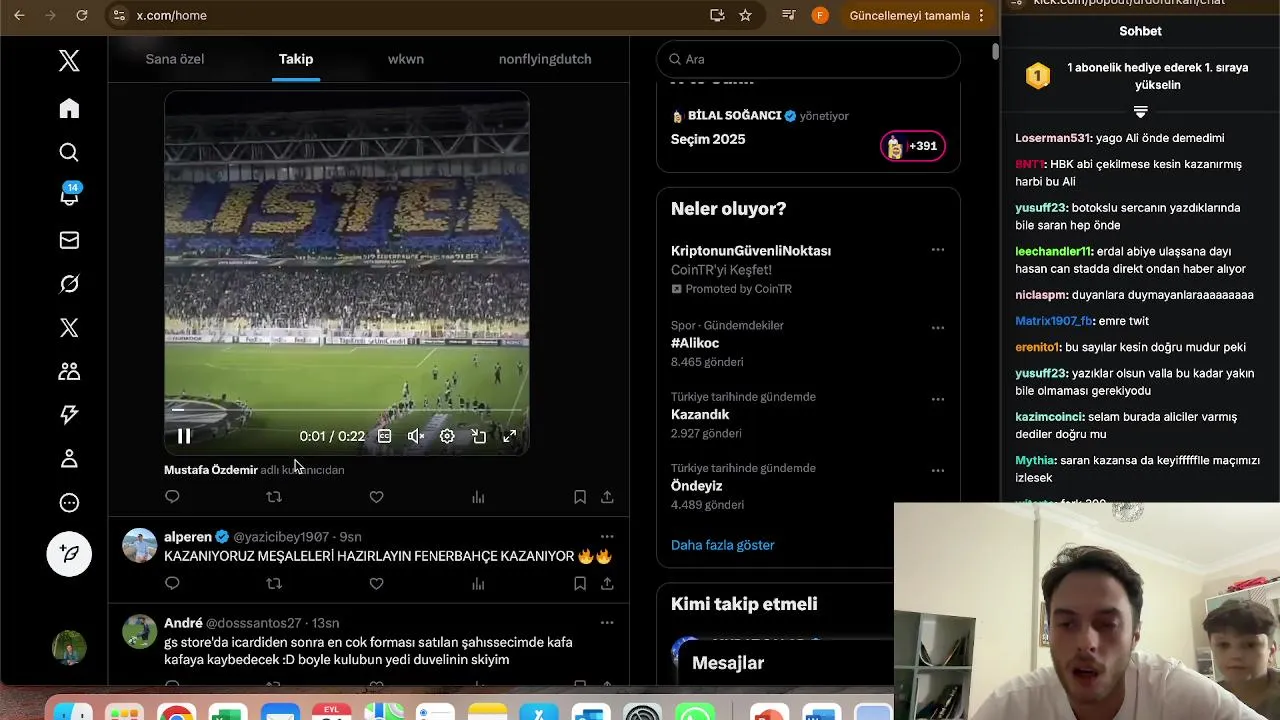Viewport: 1280px width, 720px height.
Task: Open the More circle menu in sidebar
Action: click(x=69, y=503)
